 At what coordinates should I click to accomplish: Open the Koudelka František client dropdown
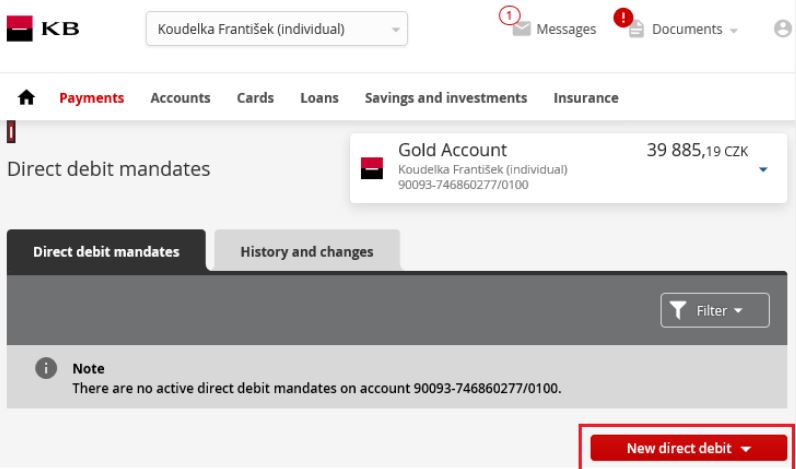(x=277, y=29)
